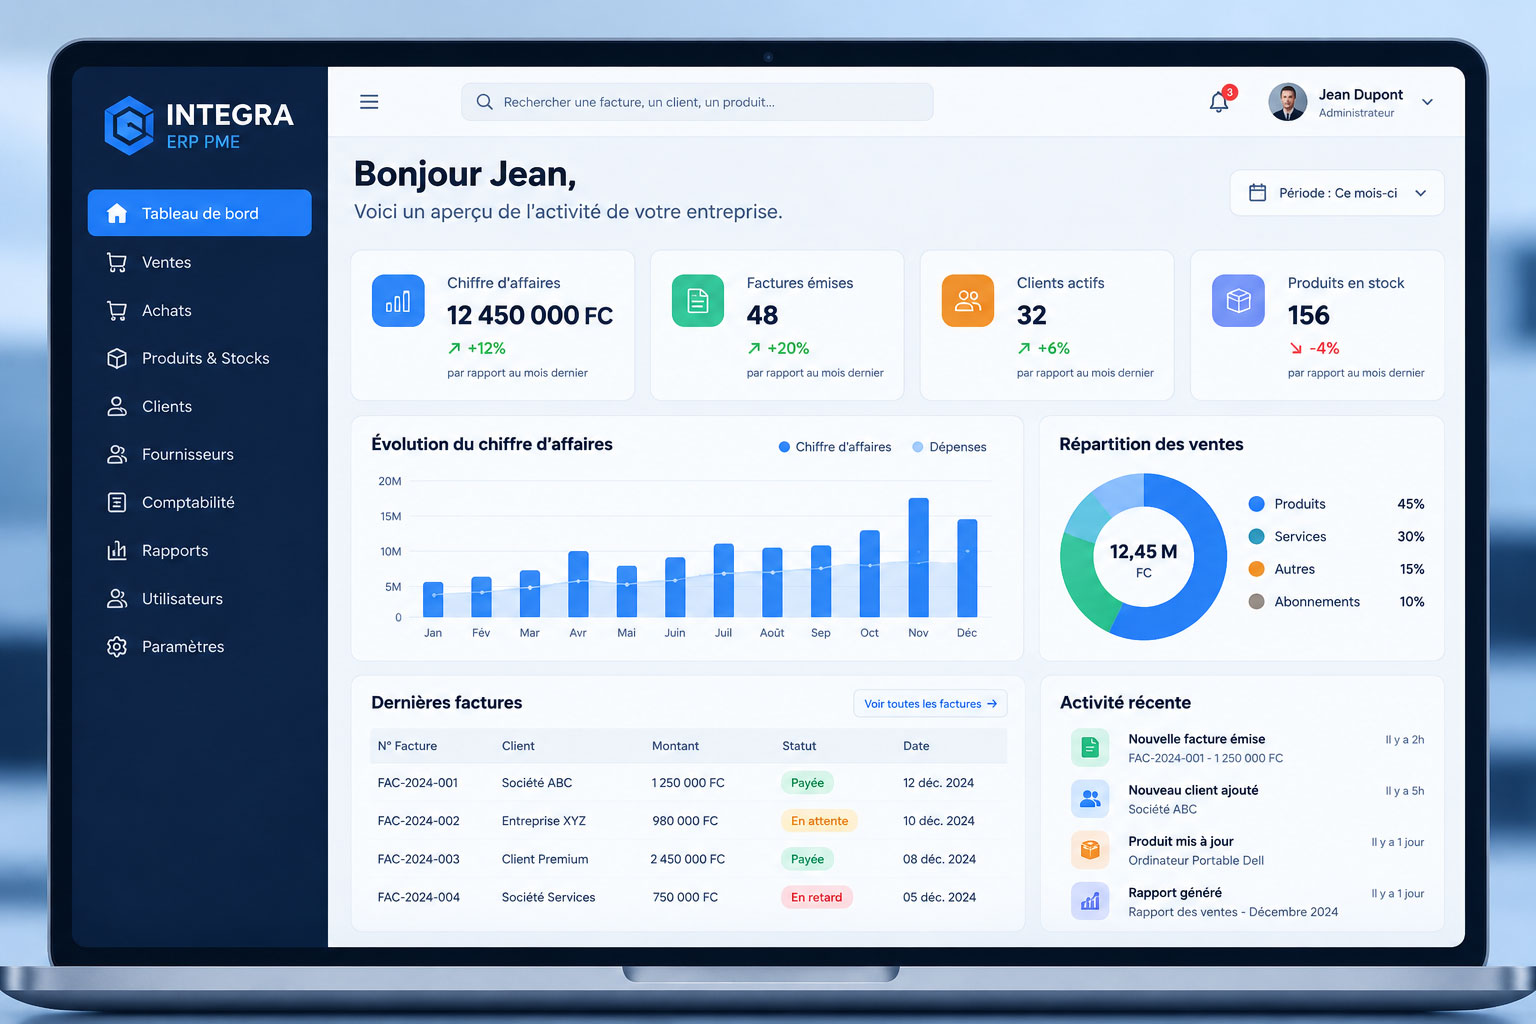Open the Jean Dupont account chevron
Screen dimensions: 1536x1024
click(1428, 102)
